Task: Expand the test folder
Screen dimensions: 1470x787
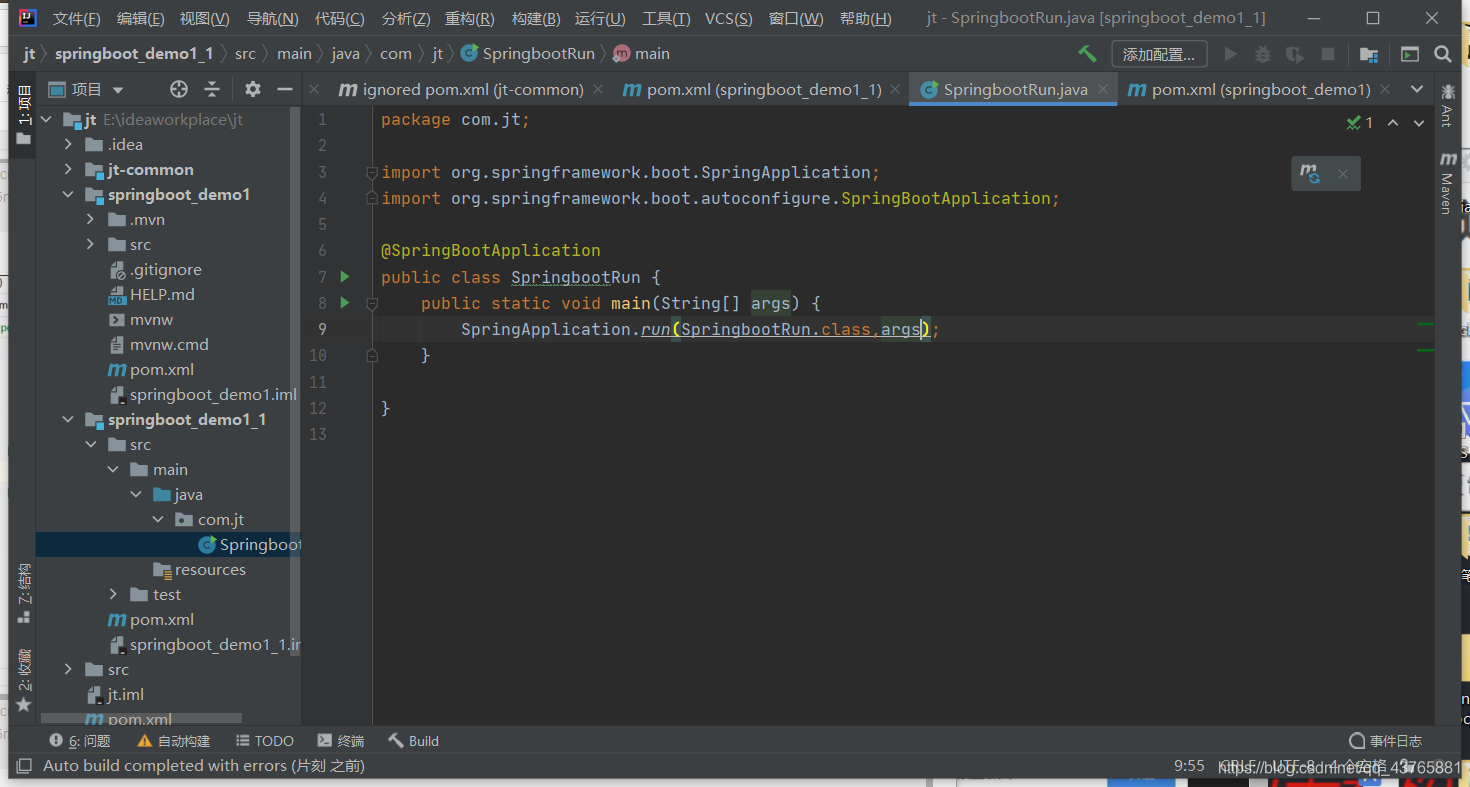Action: pos(112,595)
